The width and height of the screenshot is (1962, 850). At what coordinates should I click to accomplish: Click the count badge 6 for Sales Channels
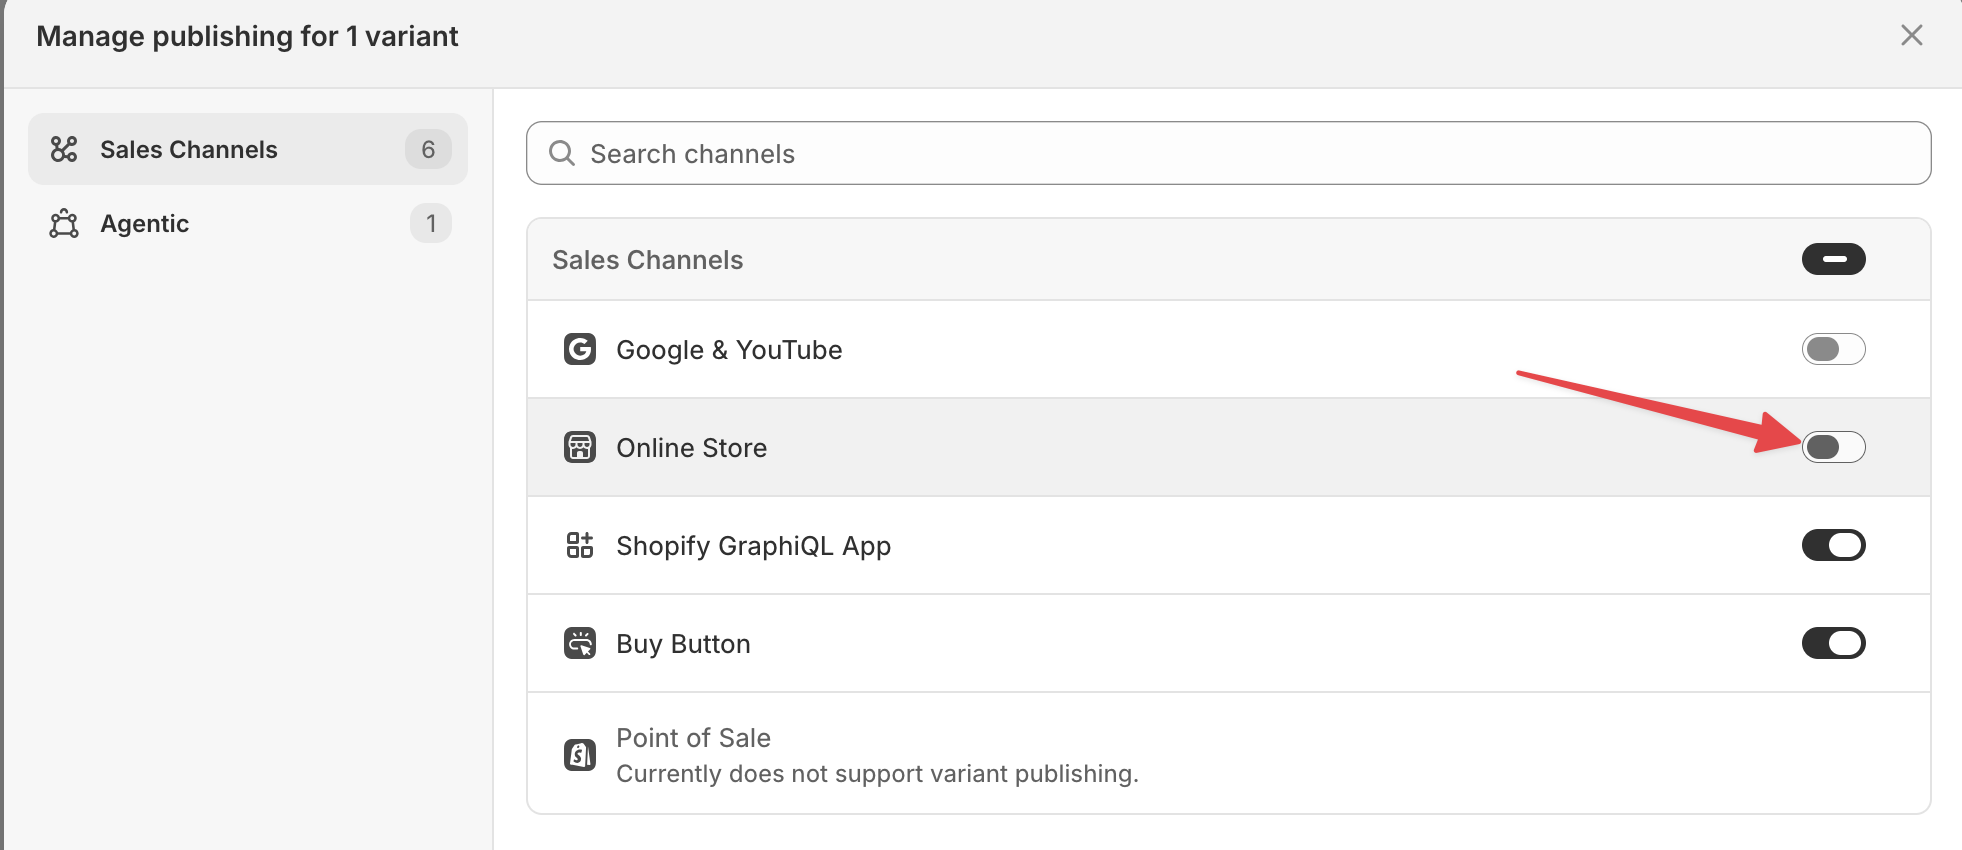click(x=428, y=149)
